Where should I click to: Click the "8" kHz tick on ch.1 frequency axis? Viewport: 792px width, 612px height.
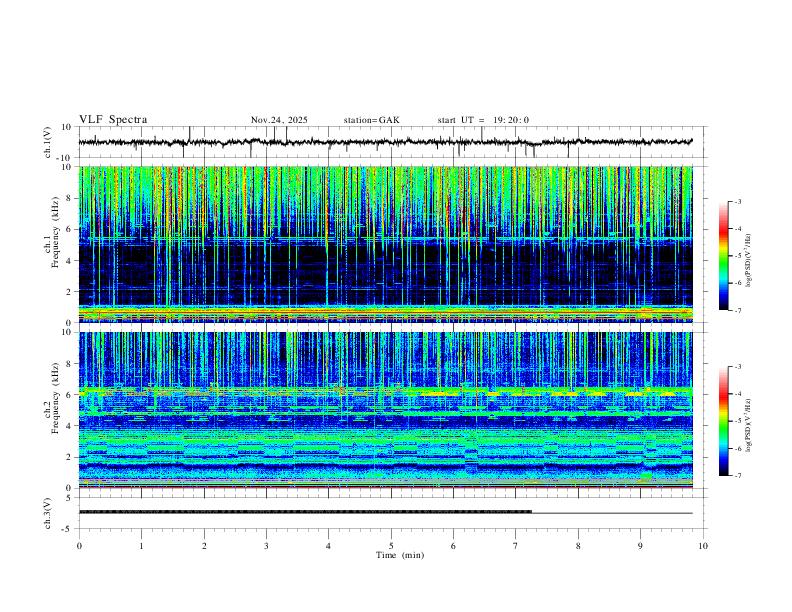[69, 198]
